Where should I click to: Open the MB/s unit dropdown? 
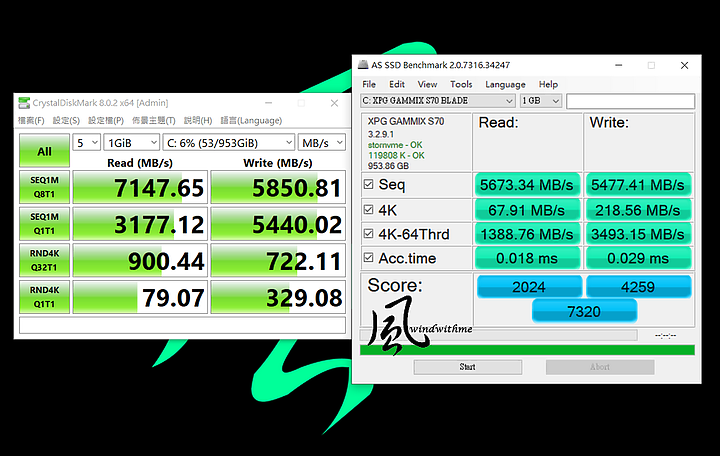click(x=321, y=143)
